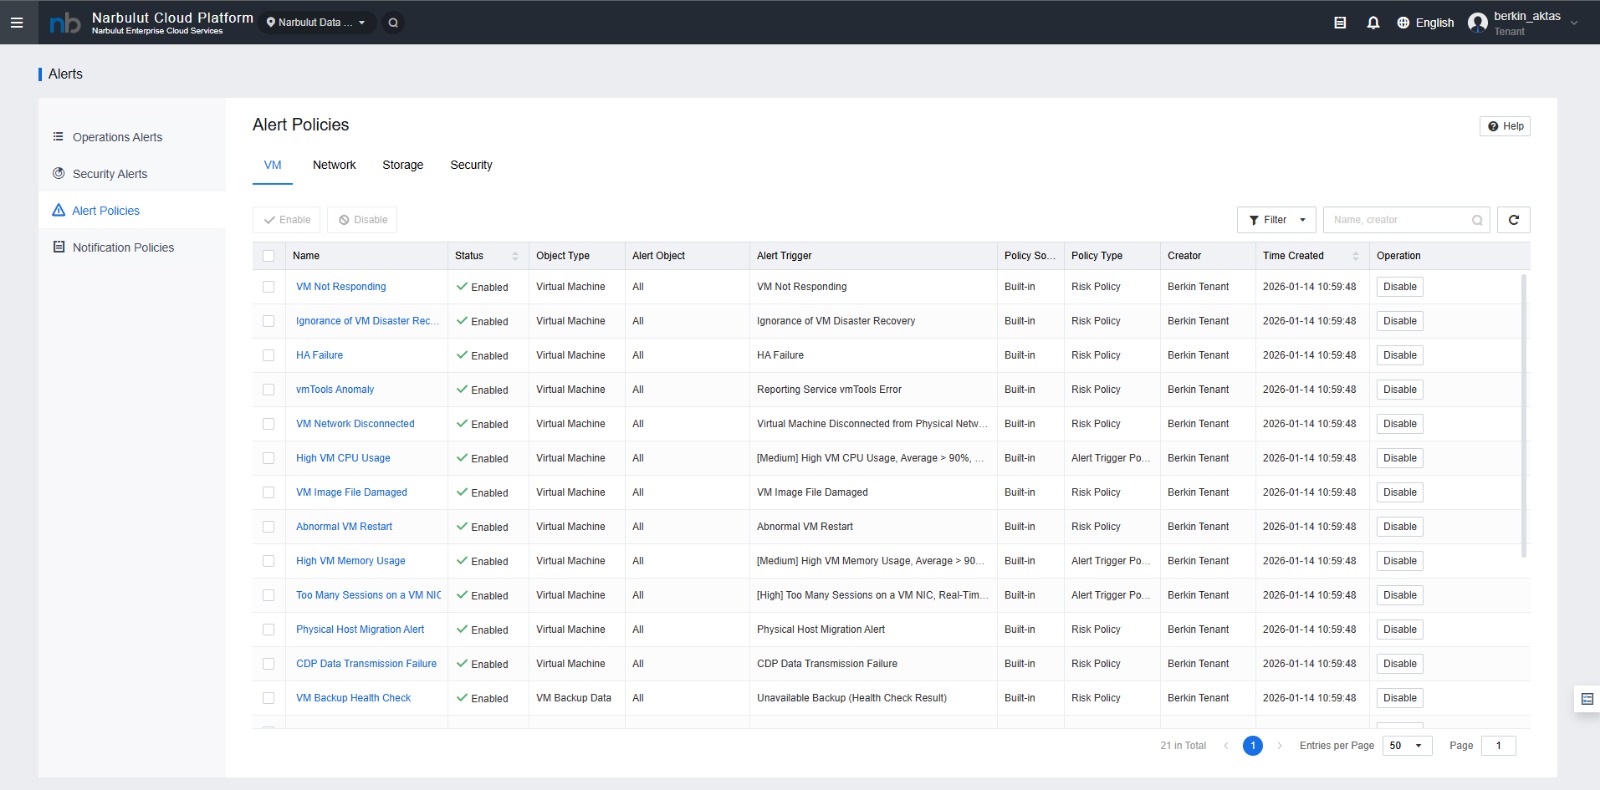Focus the Page number input field
Viewport: 1600px width, 790px height.
(1498, 746)
